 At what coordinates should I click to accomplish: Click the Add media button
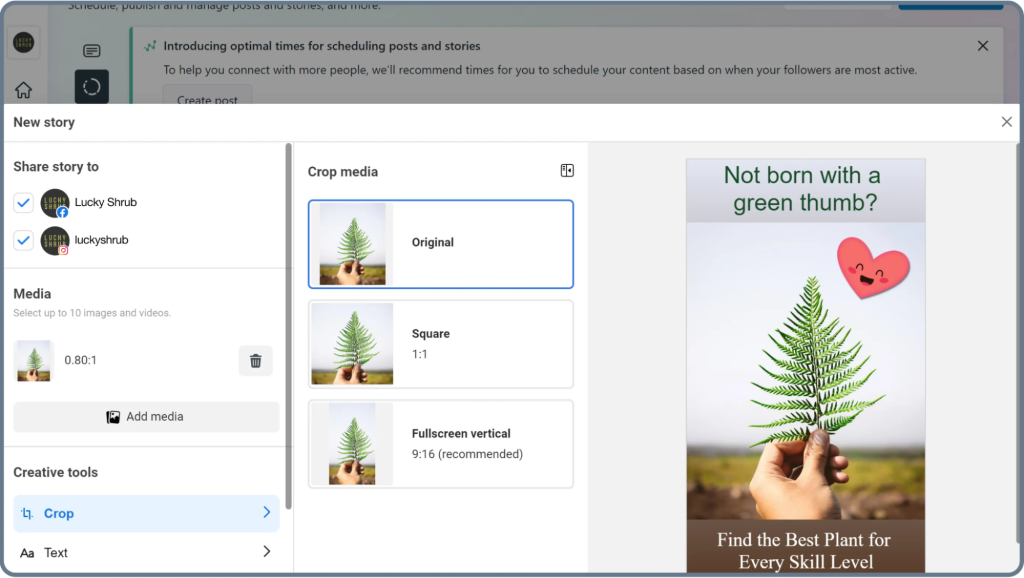pyautogui.click(x=146, y=417)
